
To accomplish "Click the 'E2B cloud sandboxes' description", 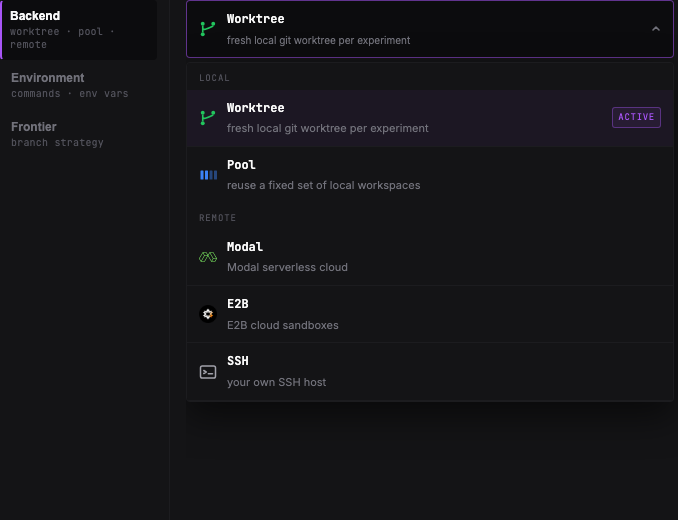I will [x=282, y=325].
